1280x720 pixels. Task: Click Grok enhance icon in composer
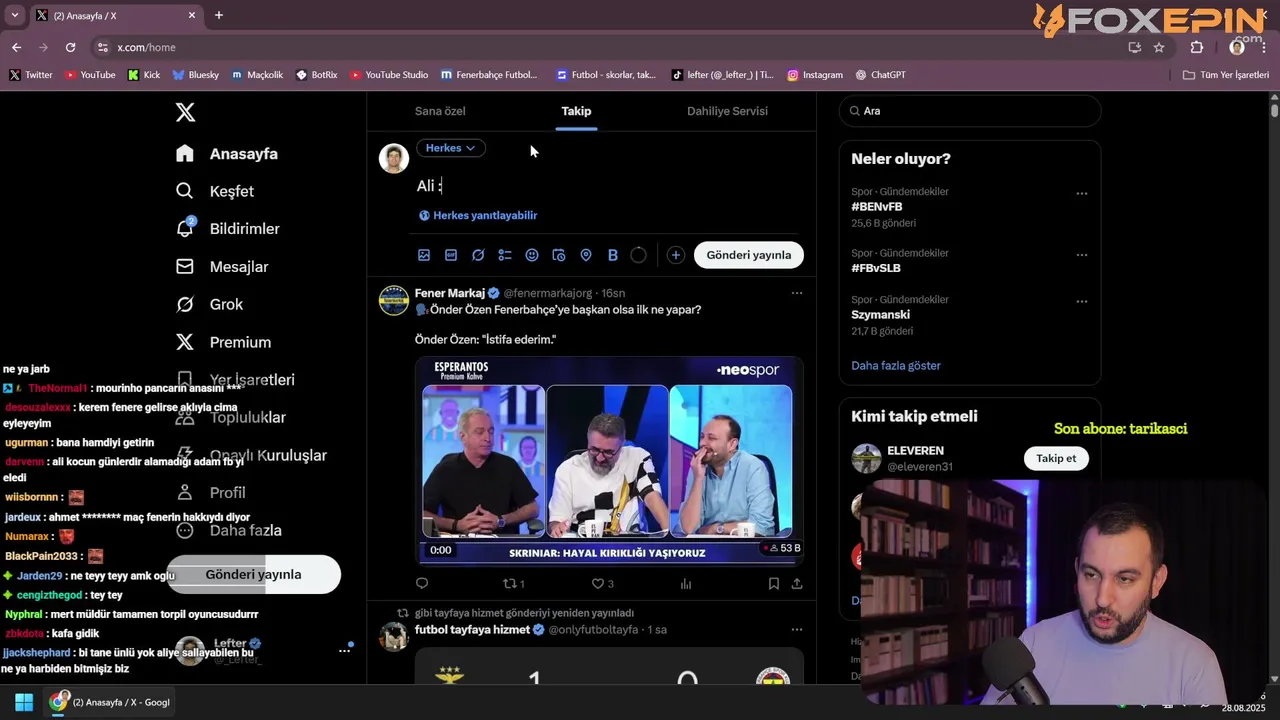click(x=478, y=255)
